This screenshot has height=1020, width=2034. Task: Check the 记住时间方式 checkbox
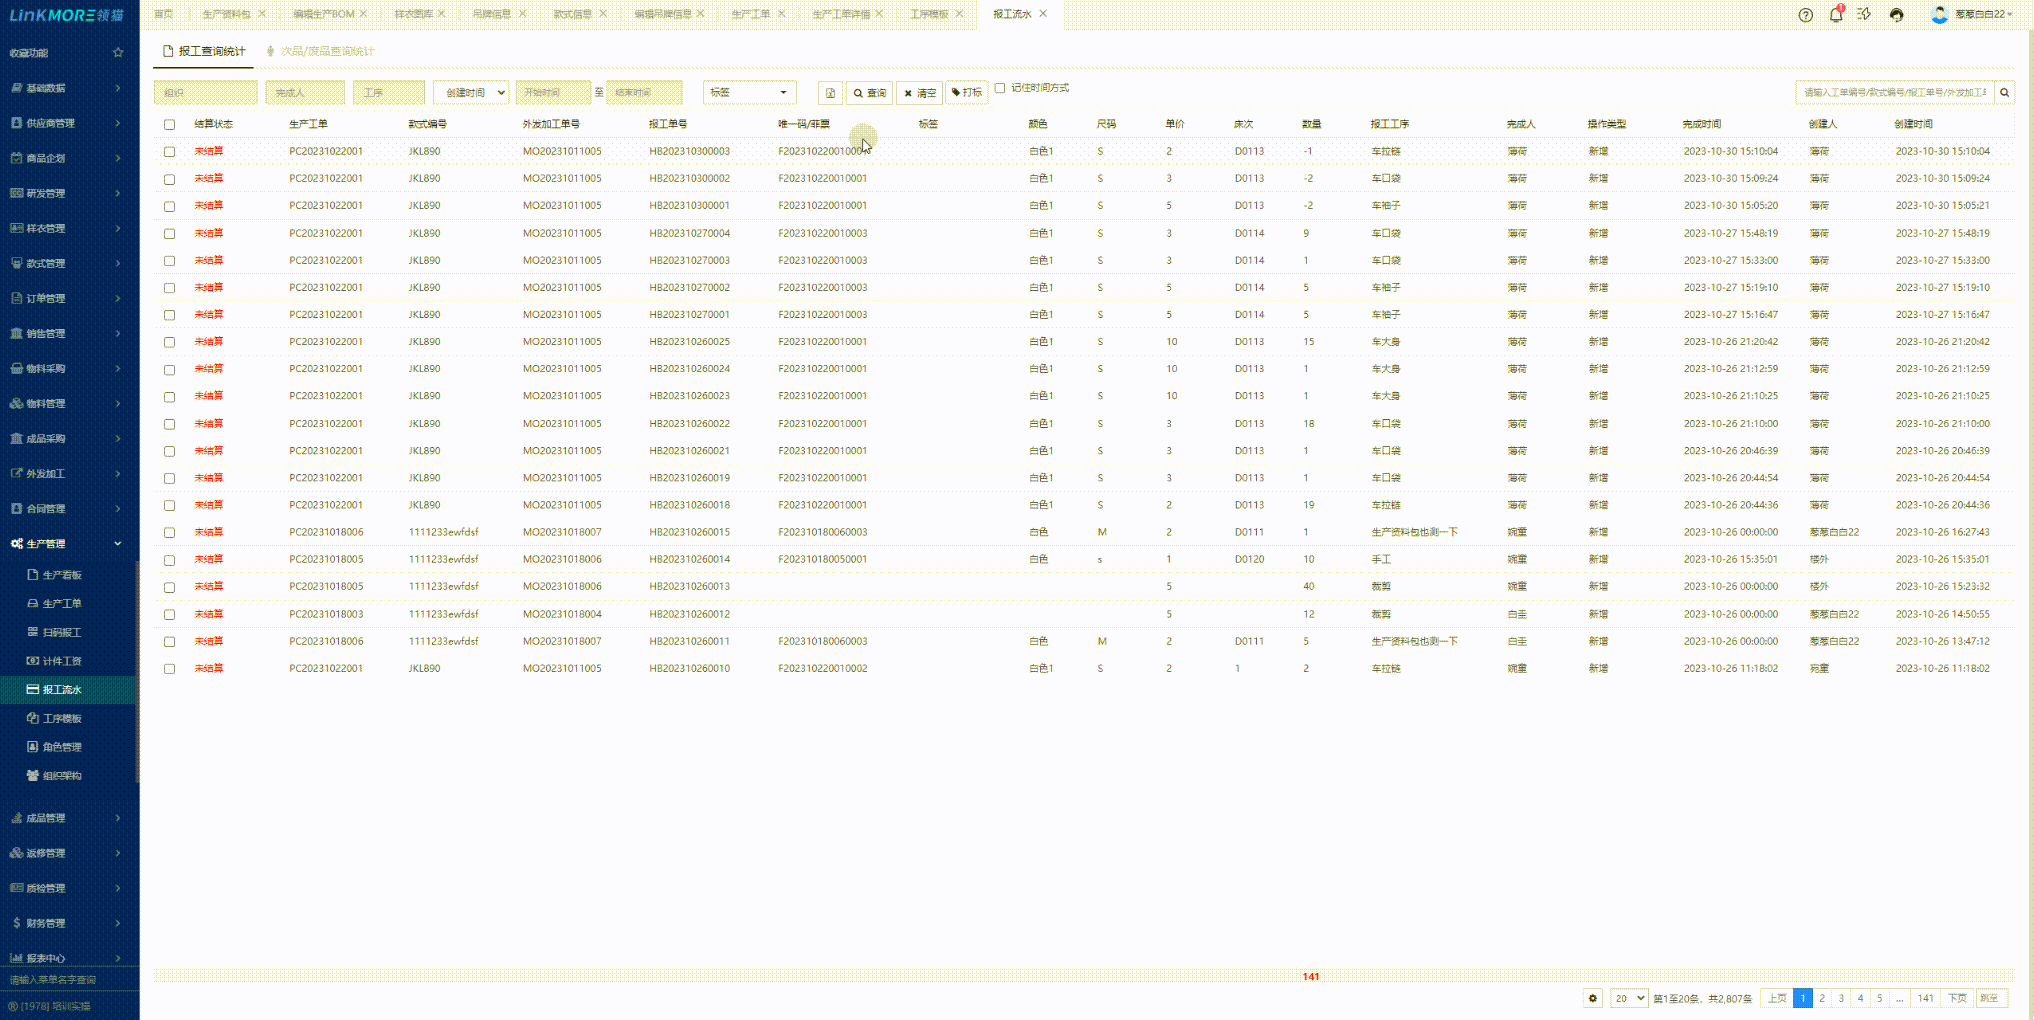tap(1000, 88)
